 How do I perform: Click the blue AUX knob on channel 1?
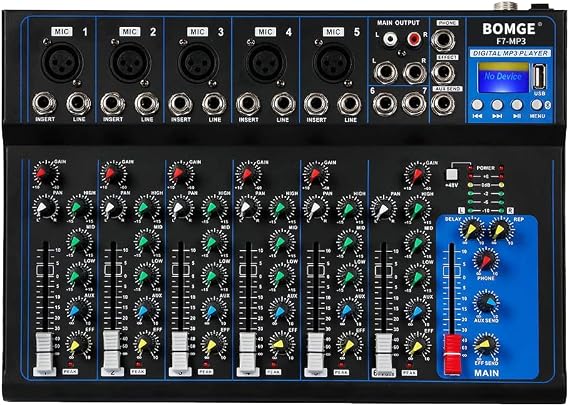click(78, 310)
